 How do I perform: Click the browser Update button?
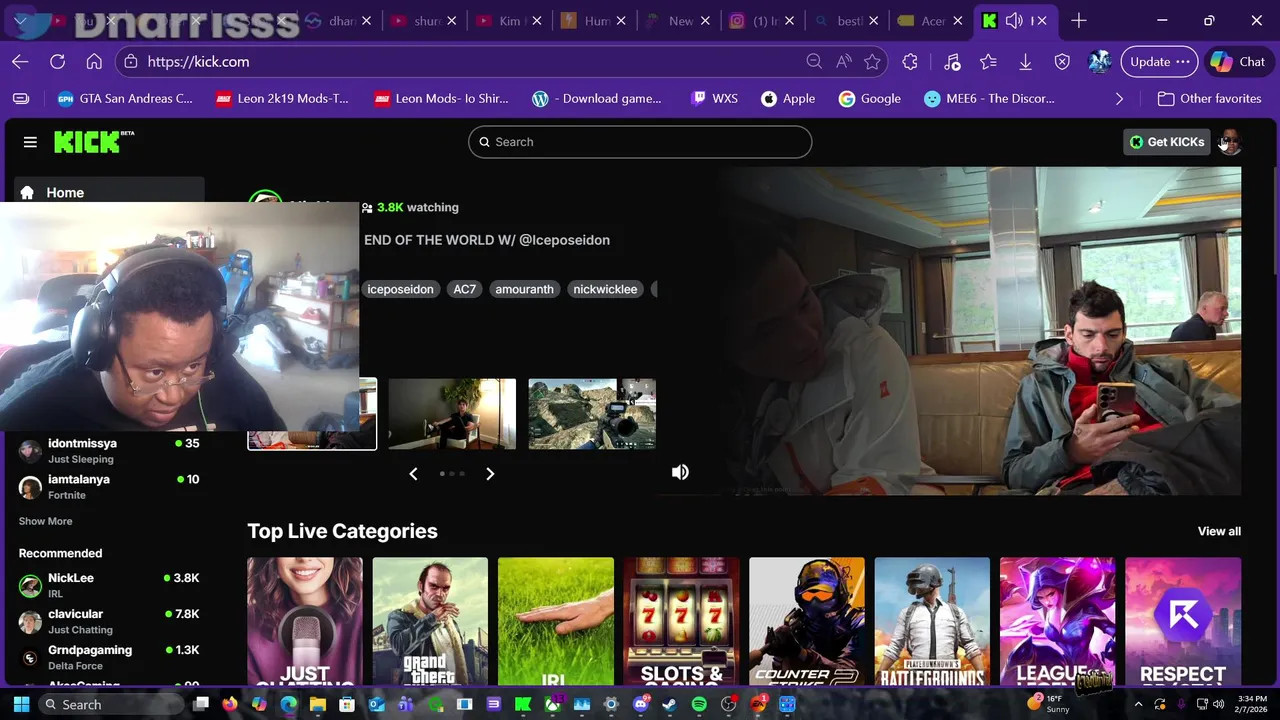coord(1159,62)
